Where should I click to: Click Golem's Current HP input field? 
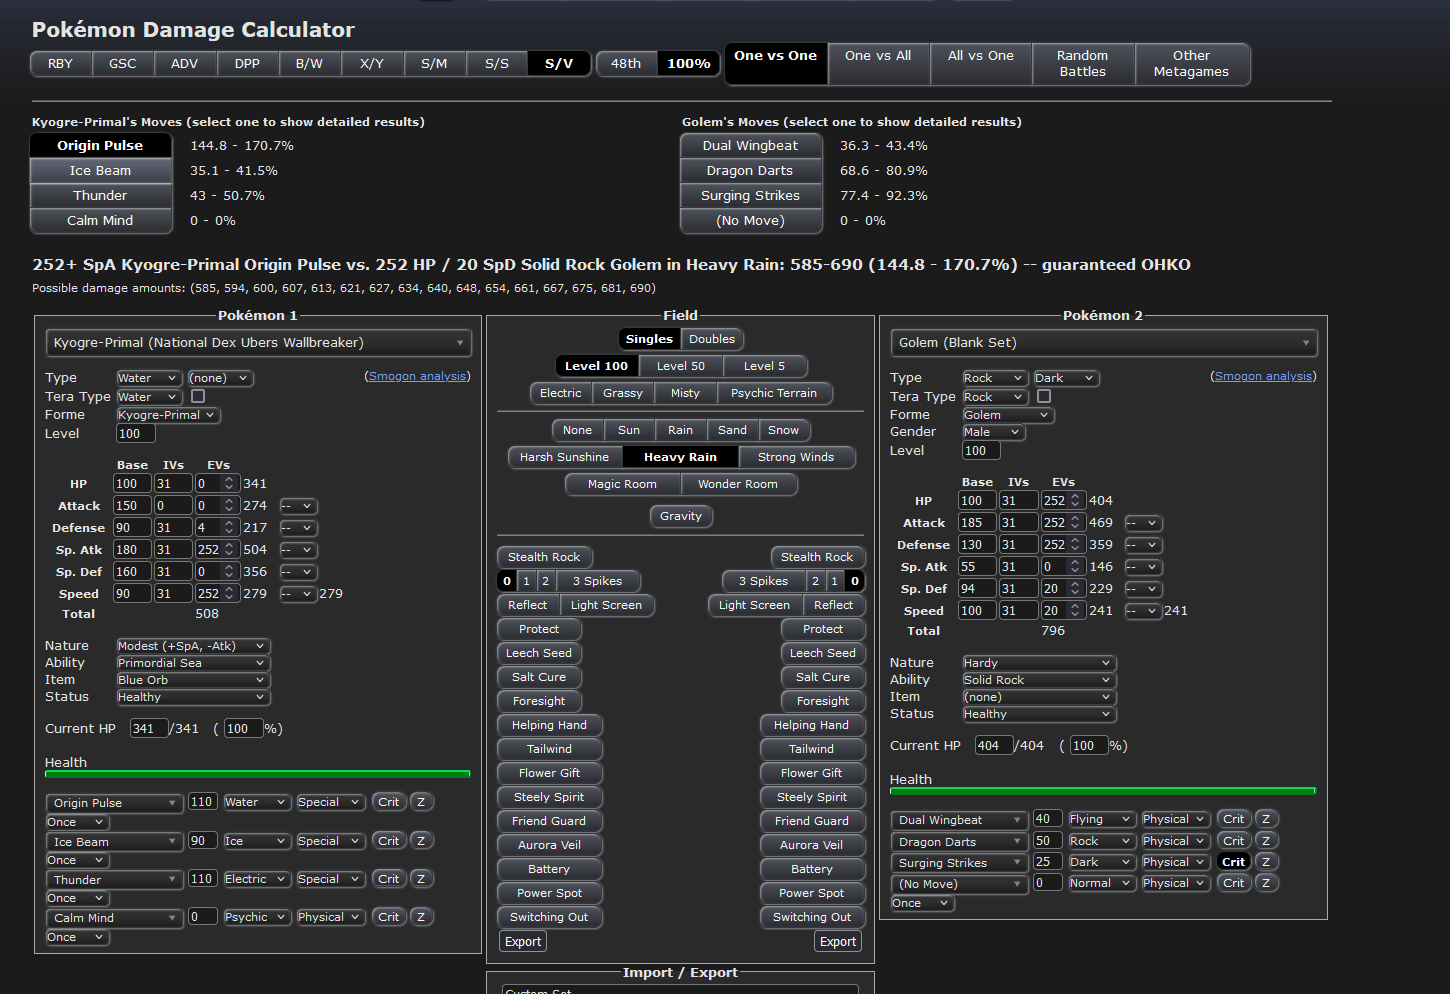[992, 746]
